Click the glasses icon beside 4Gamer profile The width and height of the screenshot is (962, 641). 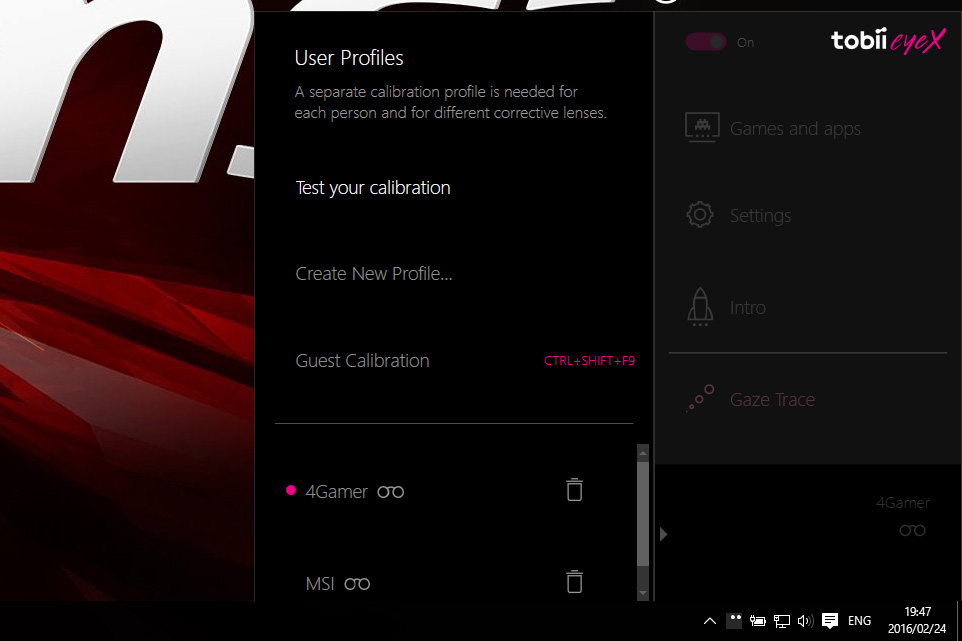pos(391,491)
